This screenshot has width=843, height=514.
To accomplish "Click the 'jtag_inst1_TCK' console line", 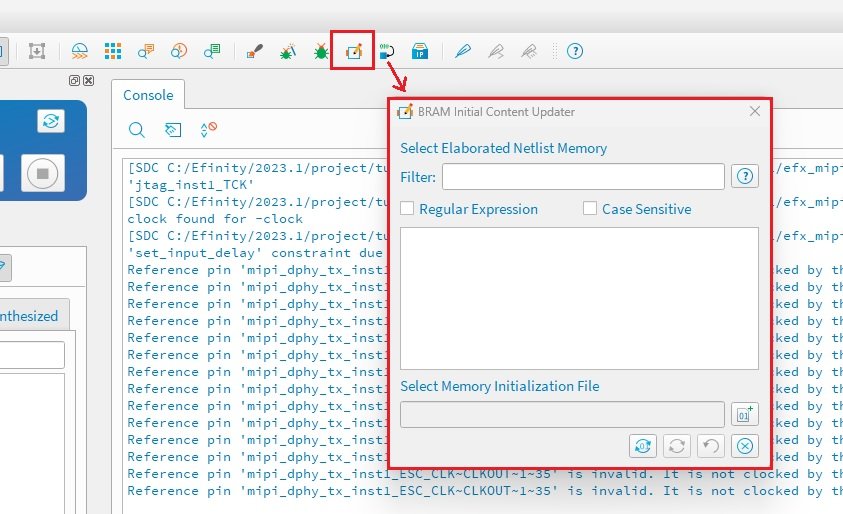I will 191,185.
